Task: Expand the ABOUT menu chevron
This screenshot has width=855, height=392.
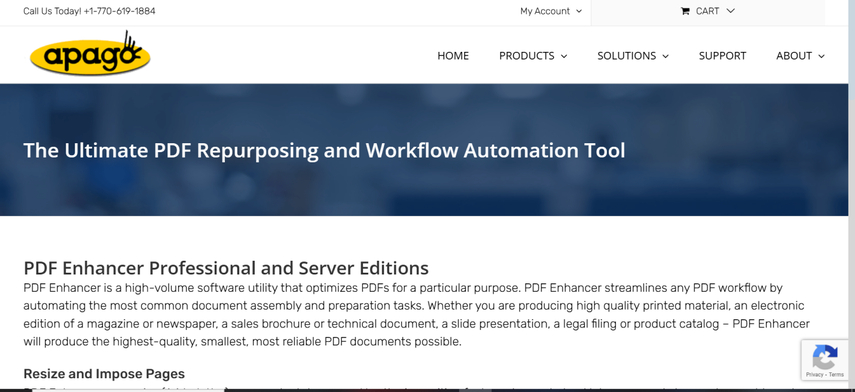Action: (821, 56)
